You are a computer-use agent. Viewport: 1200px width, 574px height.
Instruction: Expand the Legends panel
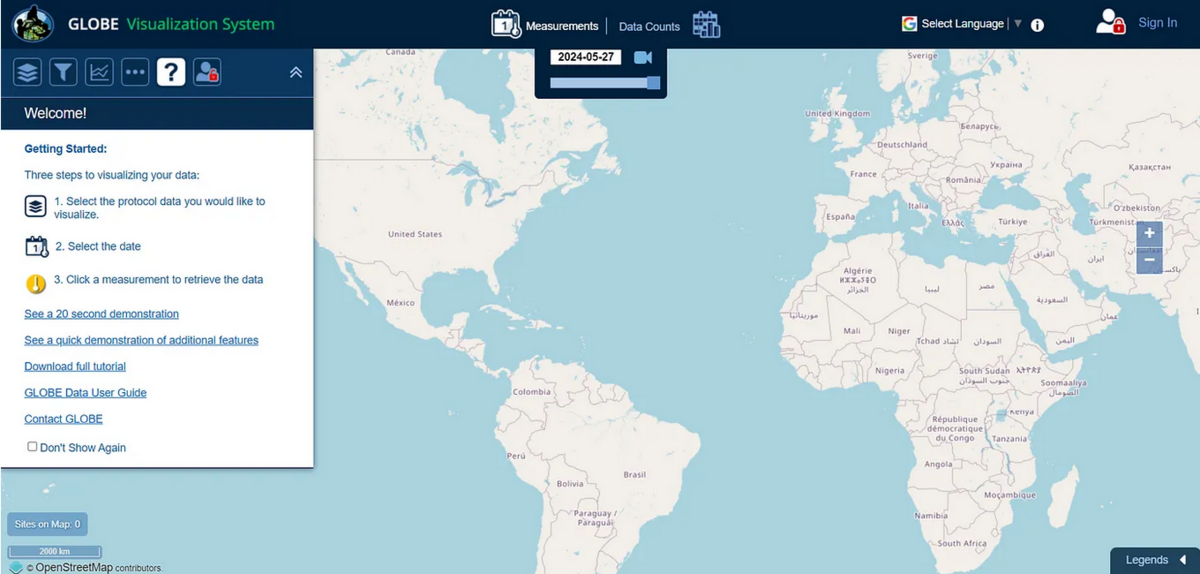(1155, 560)
